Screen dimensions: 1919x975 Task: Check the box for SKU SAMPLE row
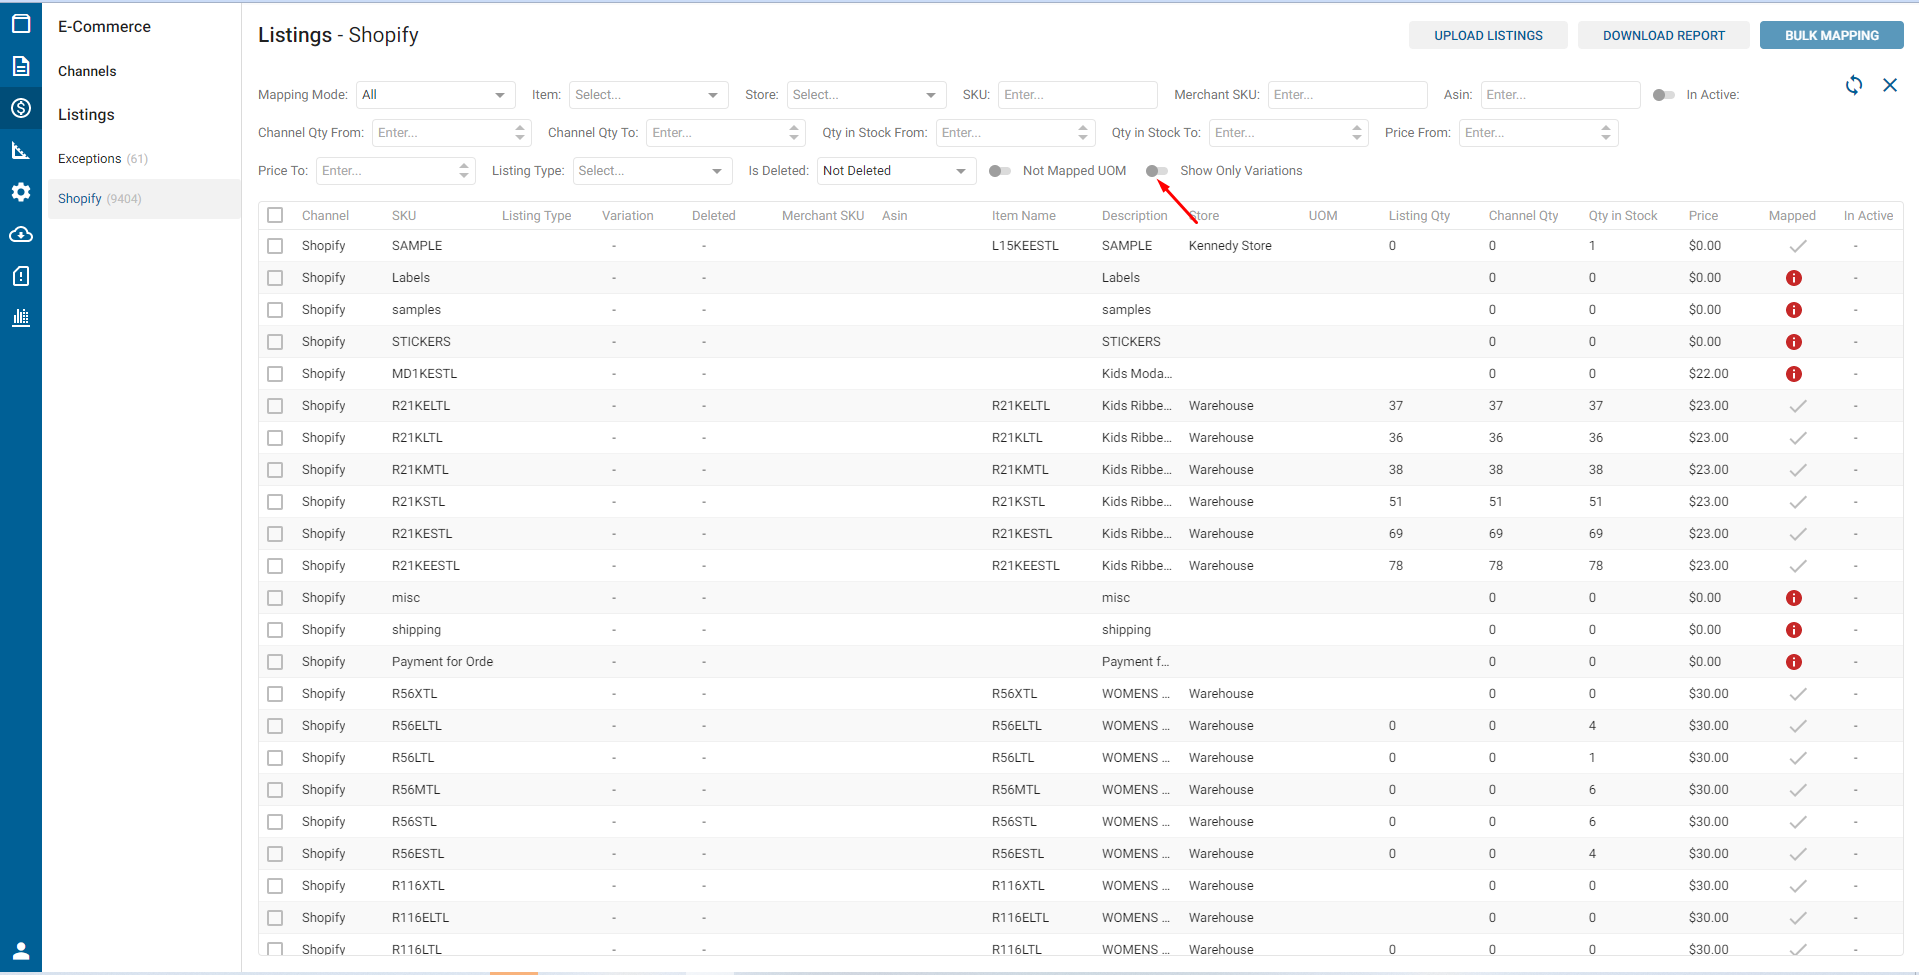coord(275,246)
